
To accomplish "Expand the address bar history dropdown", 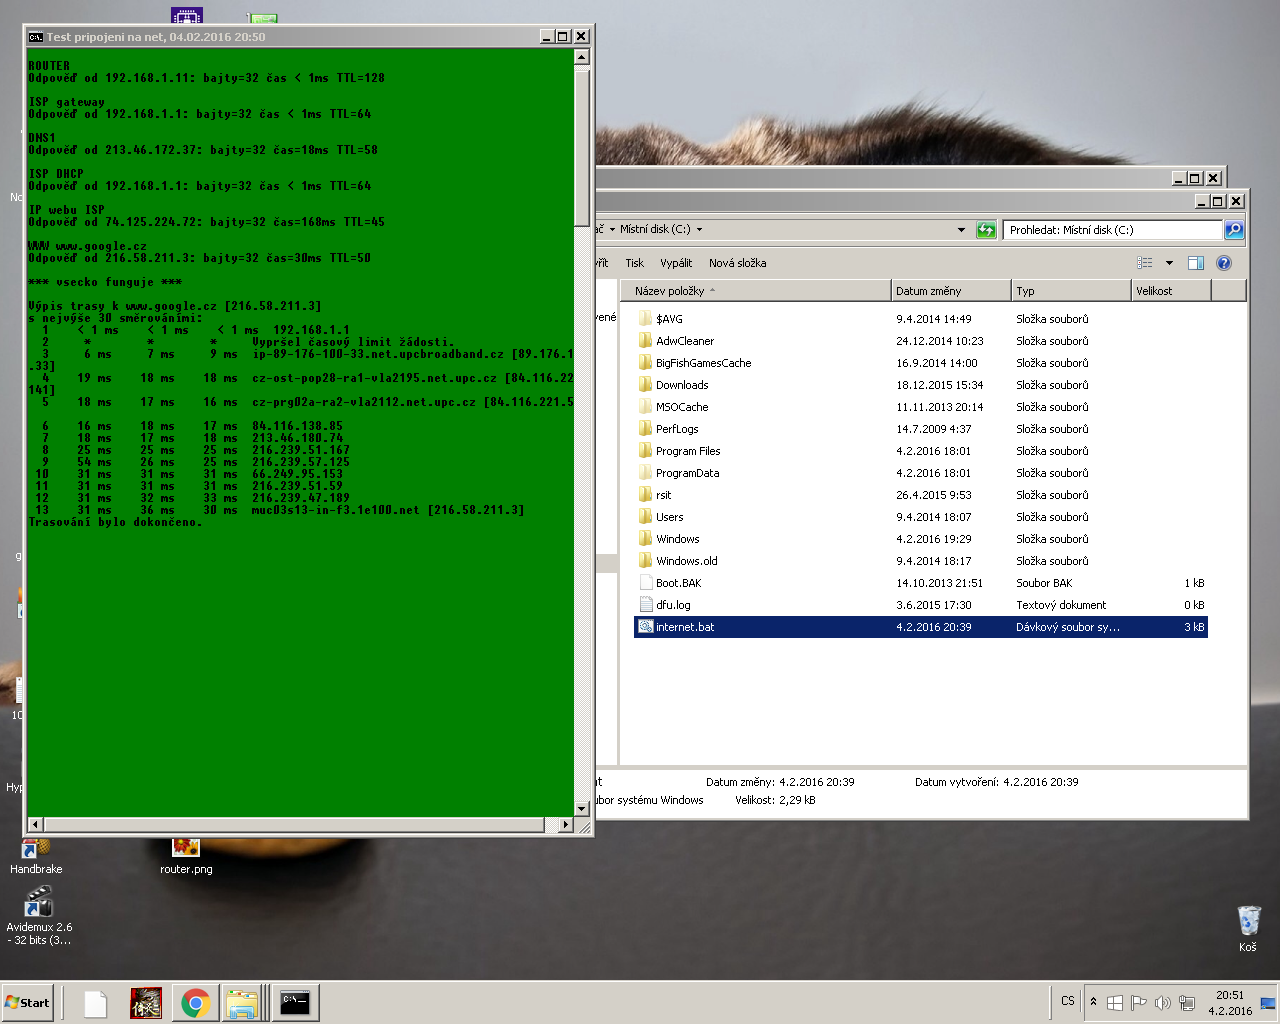I will pos(961,230).
